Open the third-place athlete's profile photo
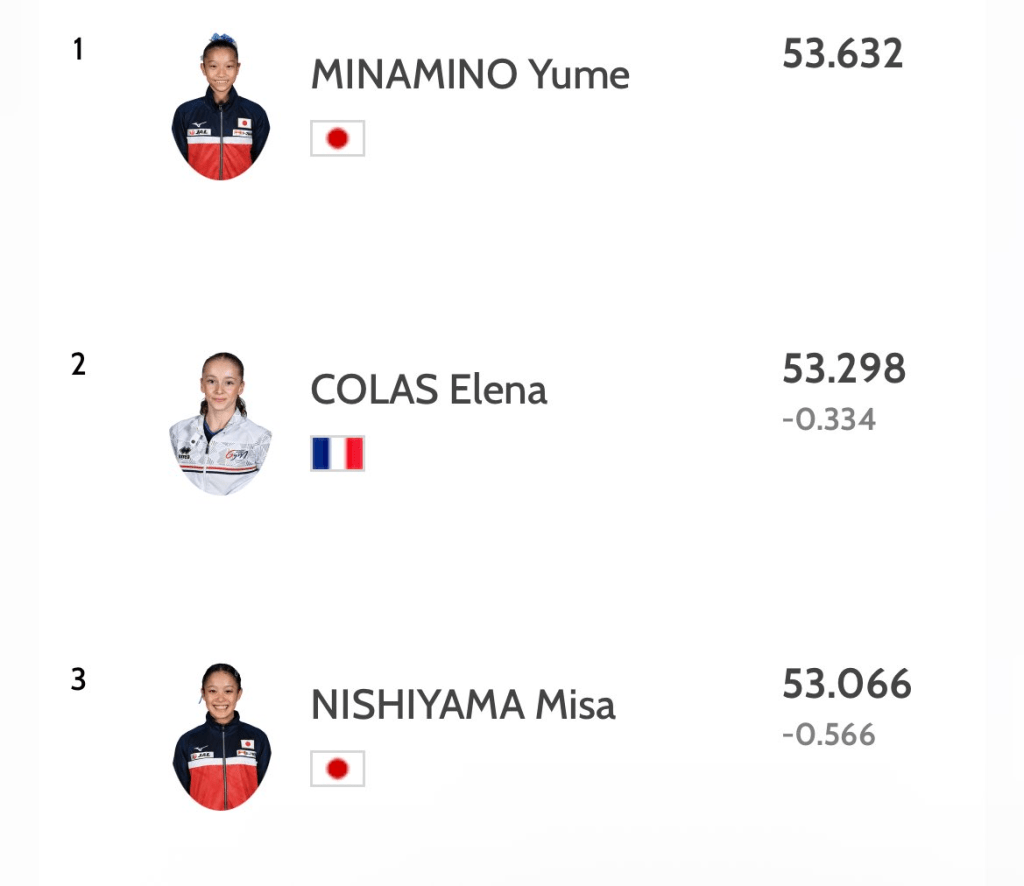1024x886 pixels. click(221, 737)
